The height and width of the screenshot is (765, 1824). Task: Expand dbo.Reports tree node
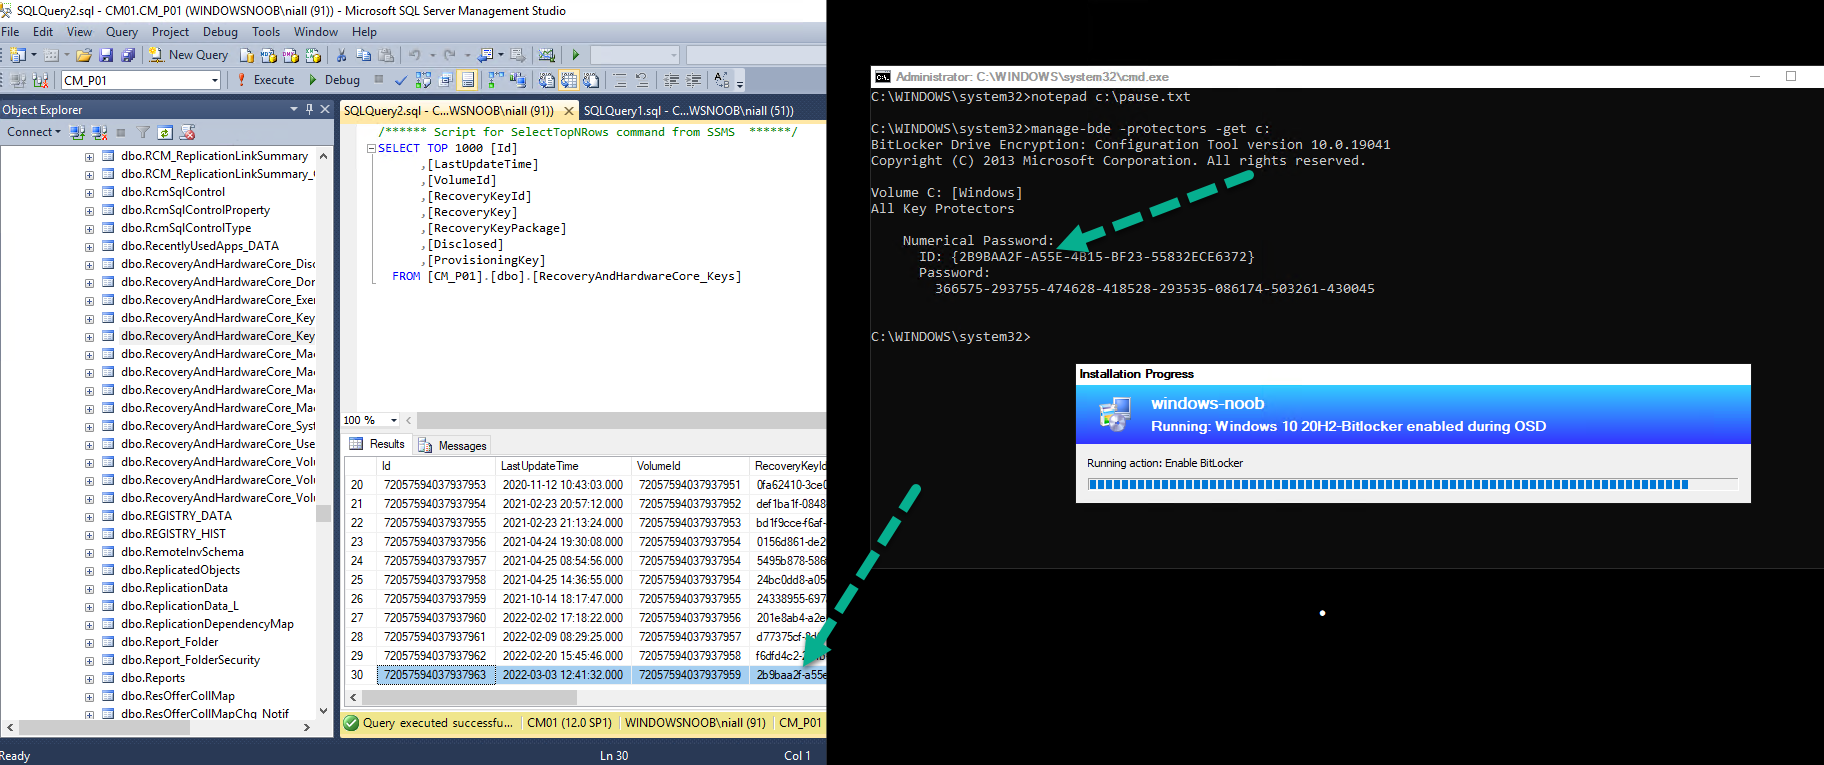coord(89,679)
